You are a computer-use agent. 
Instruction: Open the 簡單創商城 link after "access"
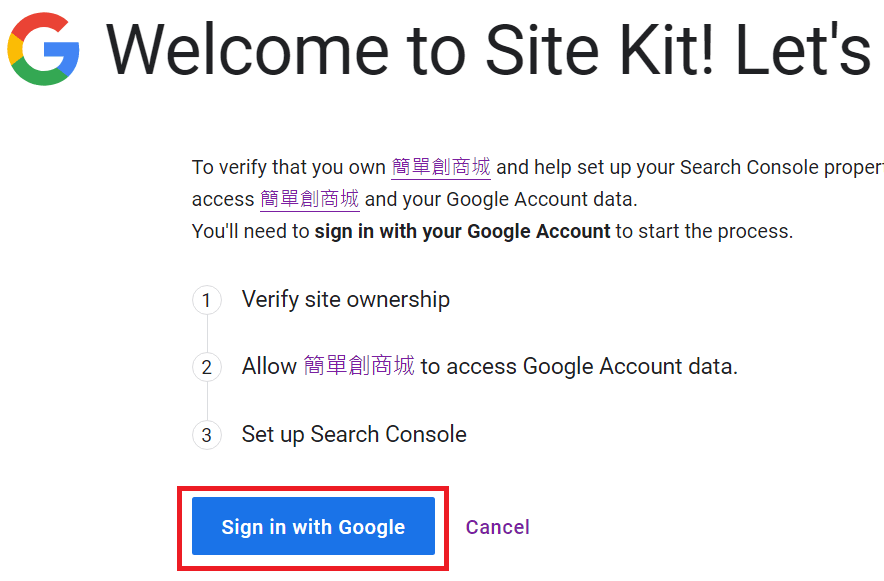point(309,199)
